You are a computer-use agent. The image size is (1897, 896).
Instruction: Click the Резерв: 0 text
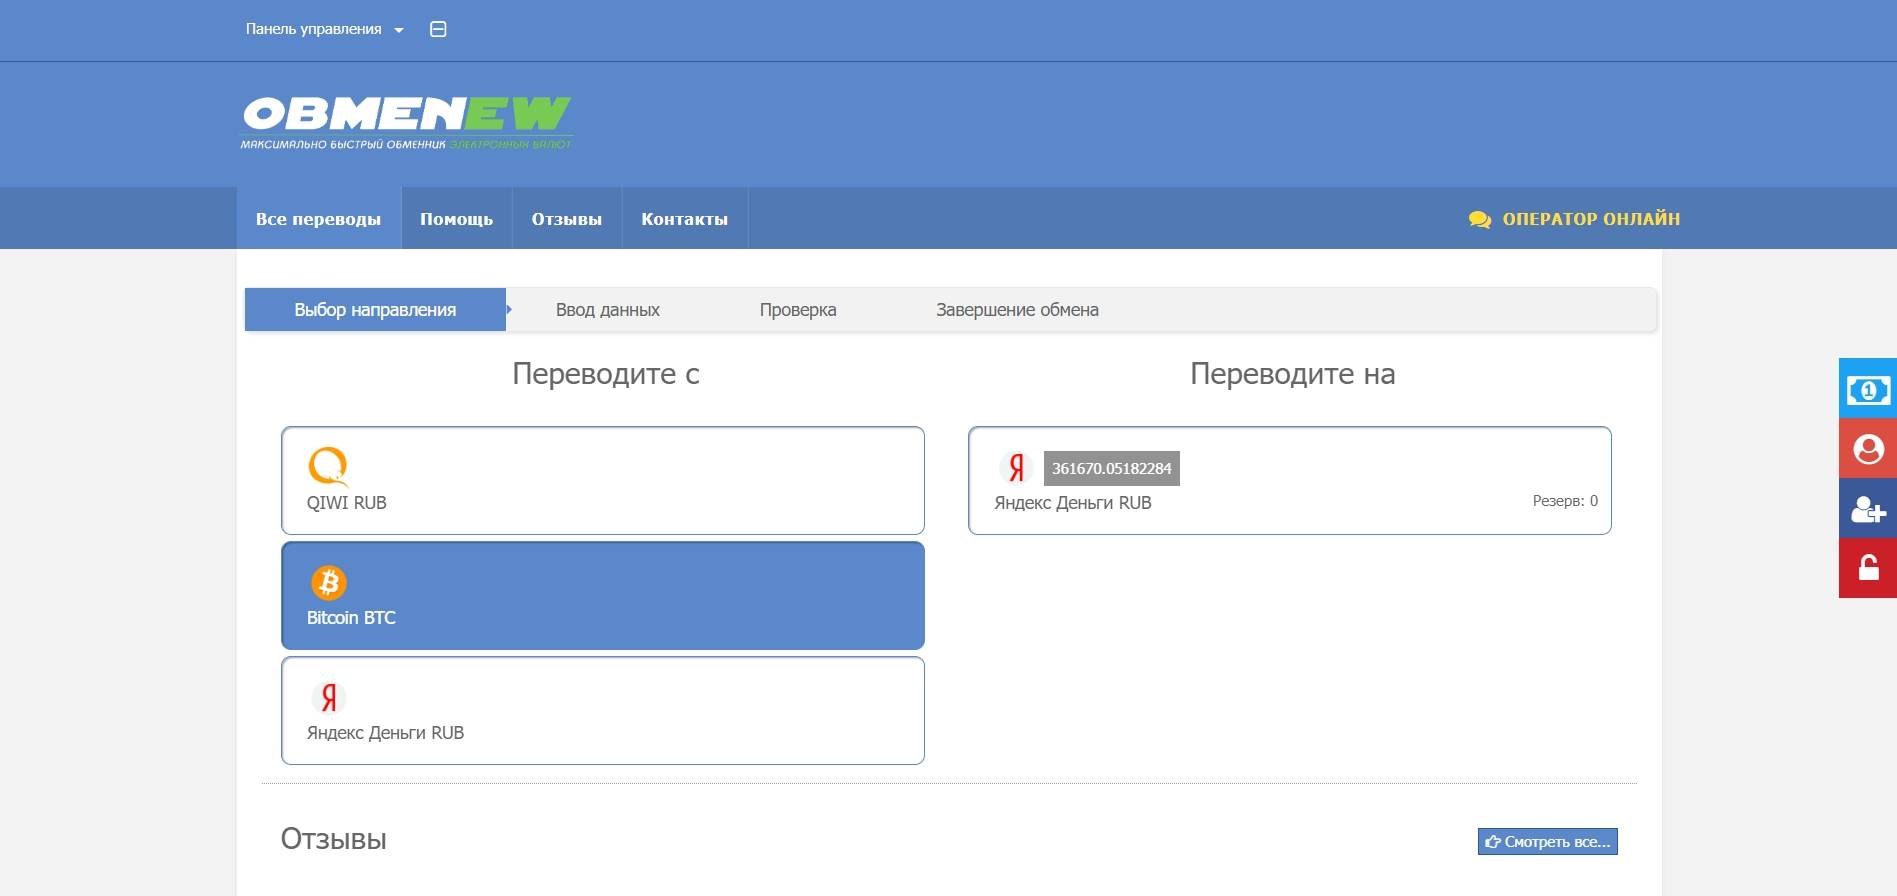(1565, 501)
